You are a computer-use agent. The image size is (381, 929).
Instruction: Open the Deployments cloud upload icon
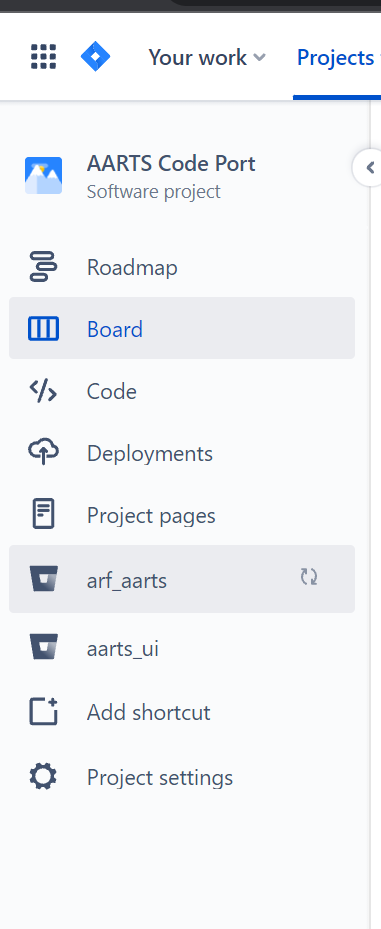43,453
